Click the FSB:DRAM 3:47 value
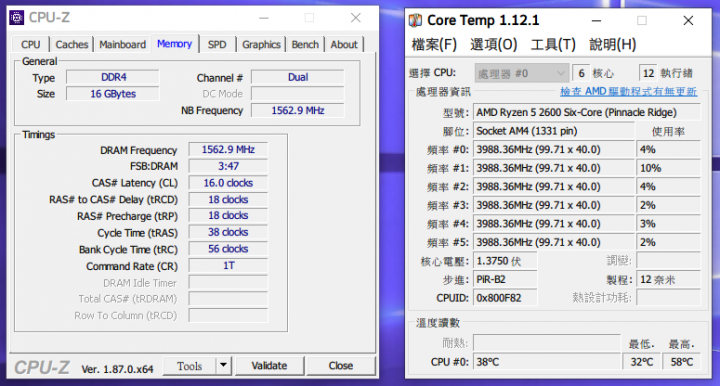Image resolution: width=720 pixels, height=386 pixels. point(228,166)
